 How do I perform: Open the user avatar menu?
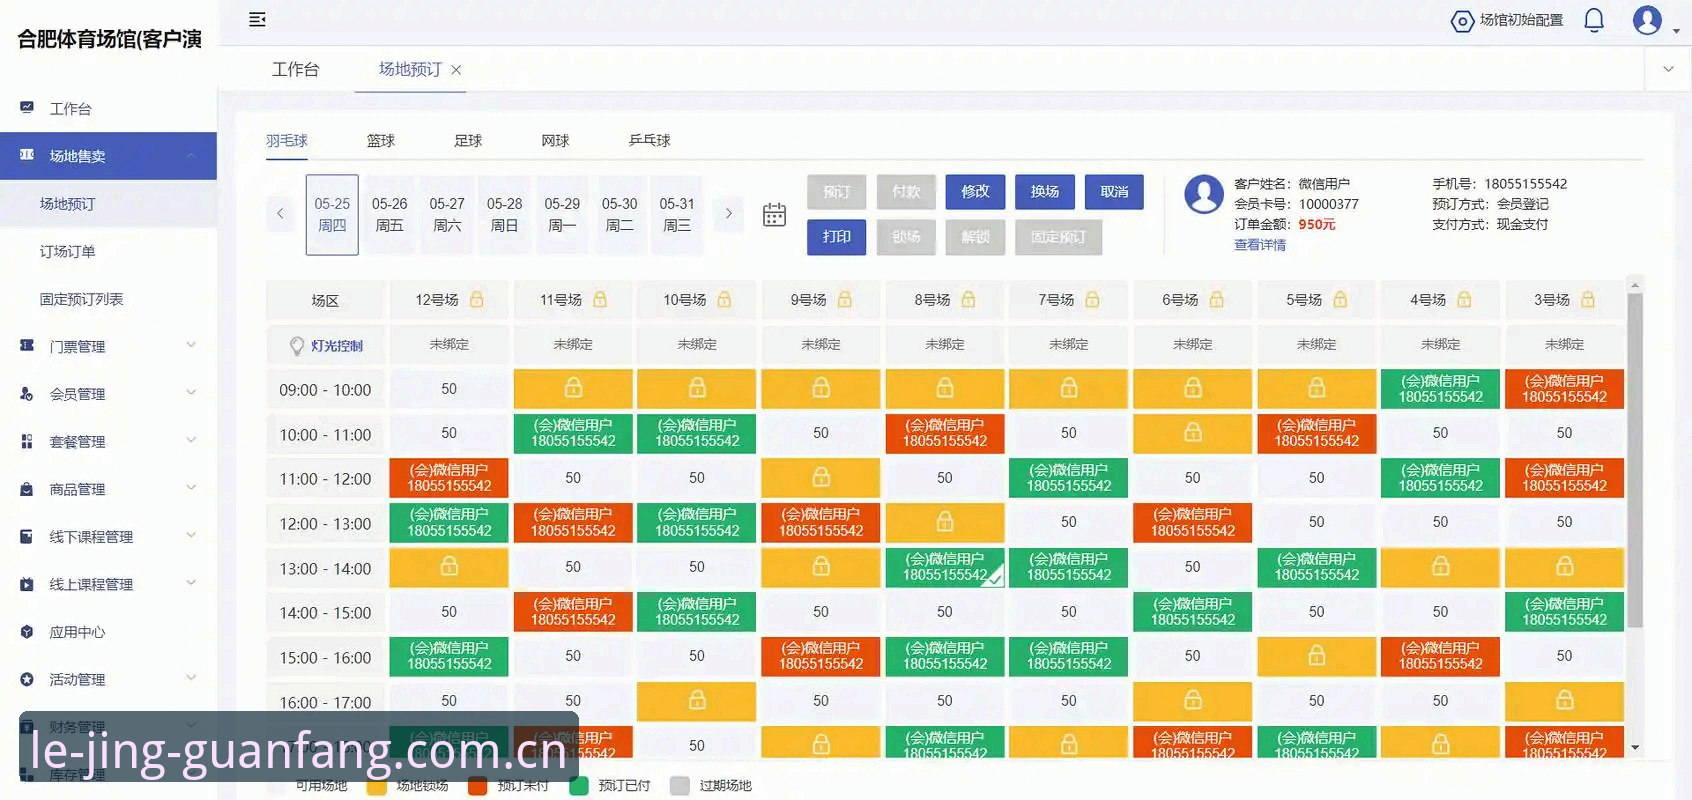click(x=1647, y=20)
